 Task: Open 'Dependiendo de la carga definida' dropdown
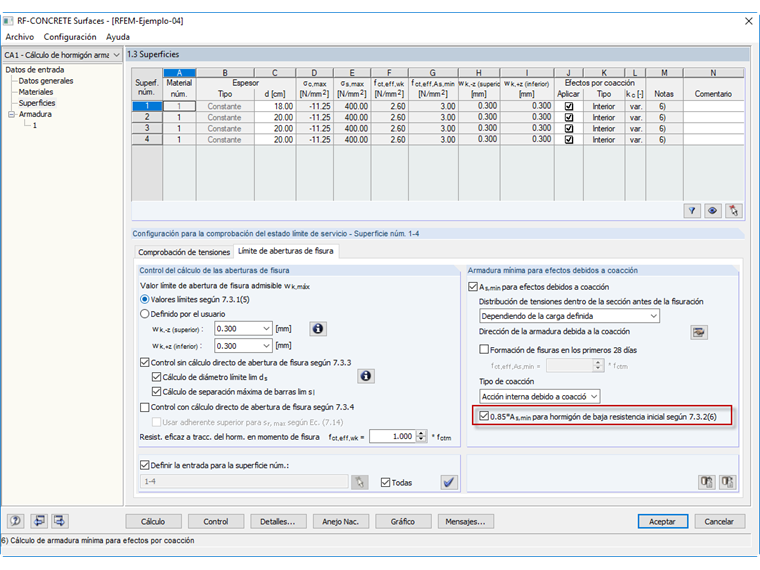point(653,316)
